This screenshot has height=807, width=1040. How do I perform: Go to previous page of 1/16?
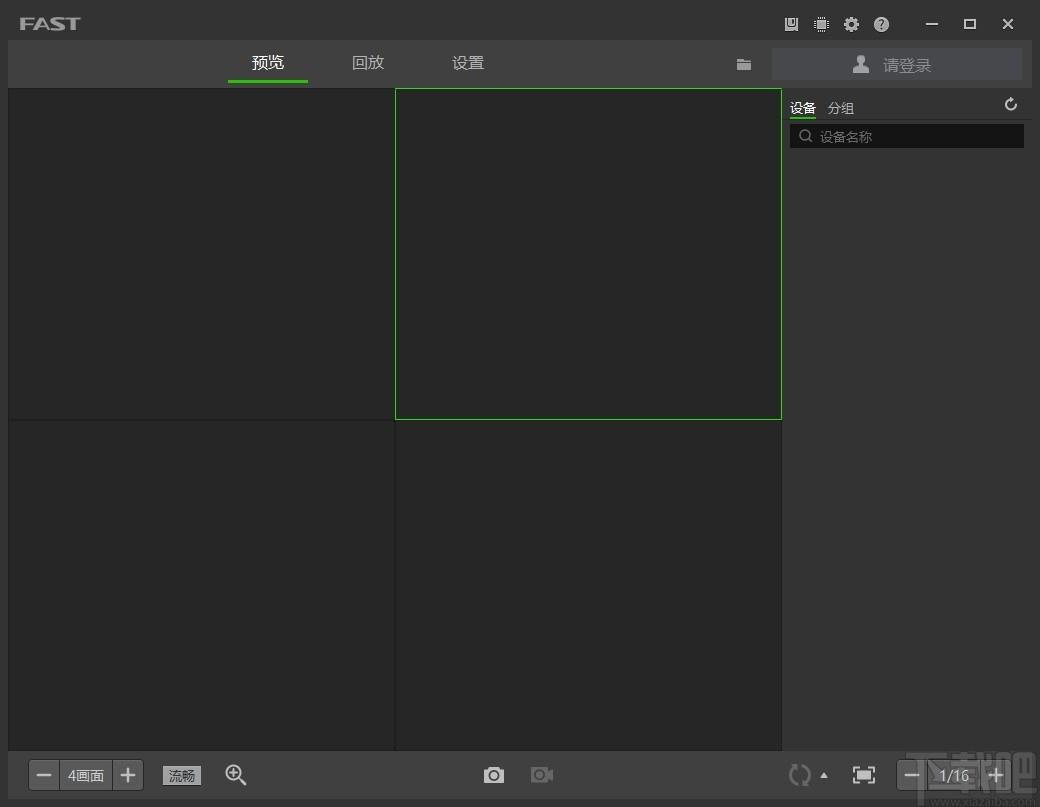coord(912,775)
